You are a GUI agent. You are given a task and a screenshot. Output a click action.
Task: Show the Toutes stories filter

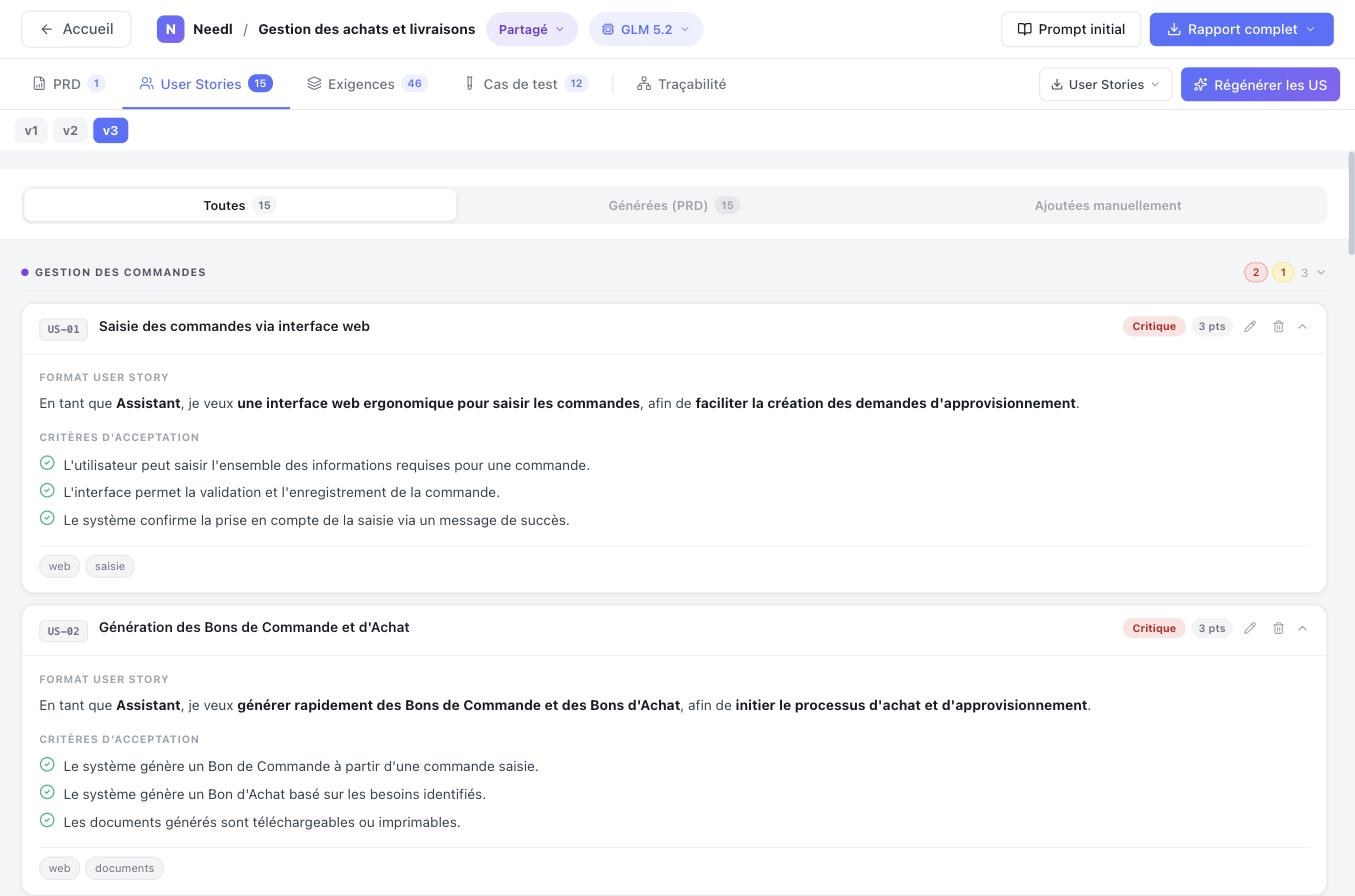click(x=240, y=205)
